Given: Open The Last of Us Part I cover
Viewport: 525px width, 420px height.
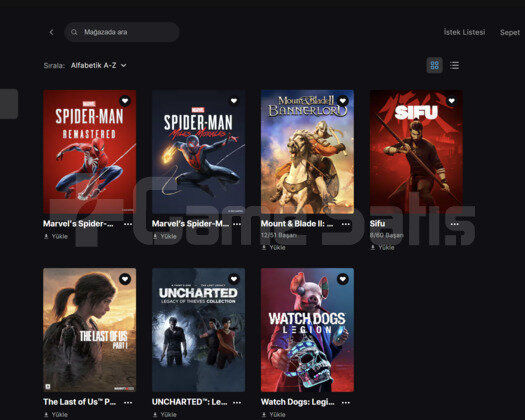Looking at the screenshot, I should [89, 330].
